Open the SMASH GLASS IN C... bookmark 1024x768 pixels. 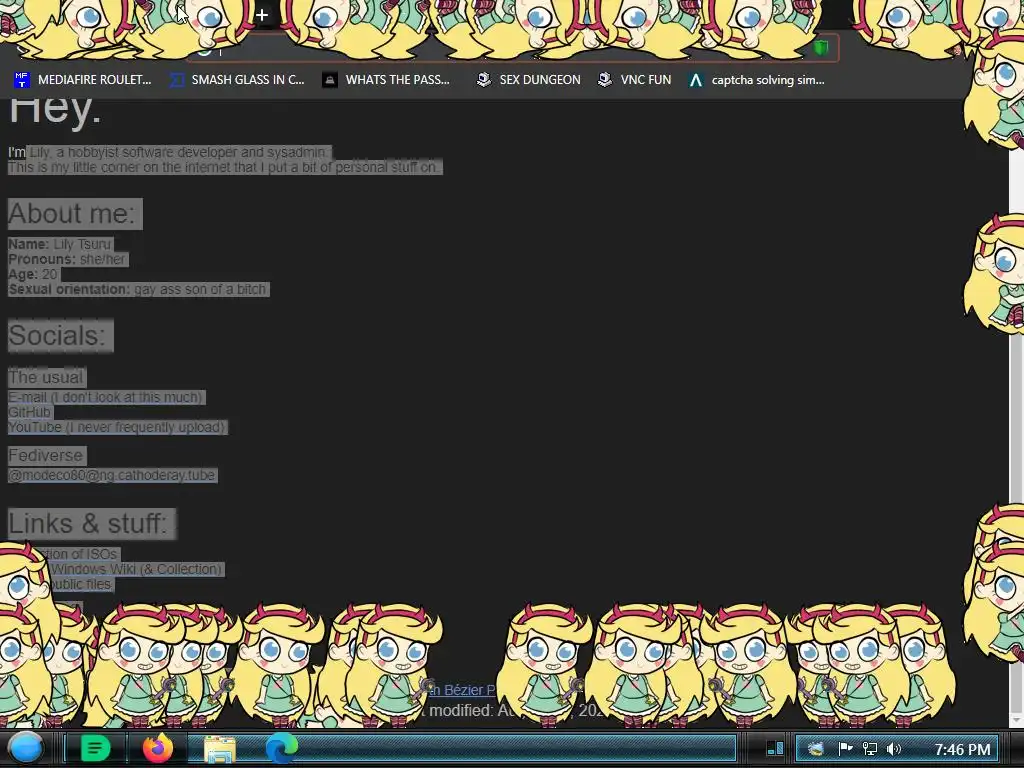[237, 80]
